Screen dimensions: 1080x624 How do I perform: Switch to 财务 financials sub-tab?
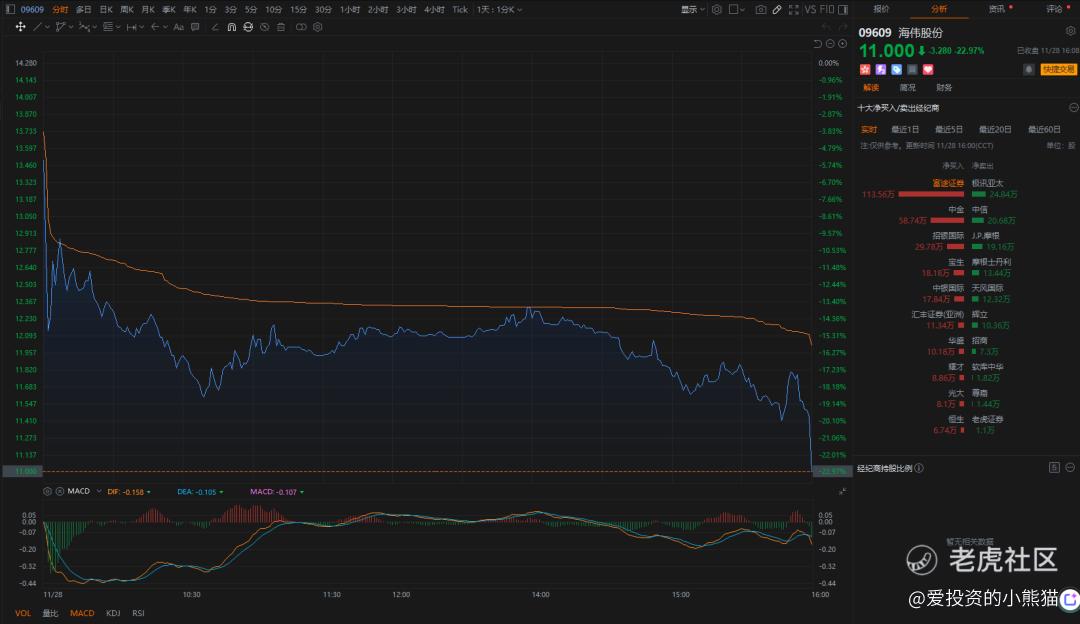pos(944,87)
